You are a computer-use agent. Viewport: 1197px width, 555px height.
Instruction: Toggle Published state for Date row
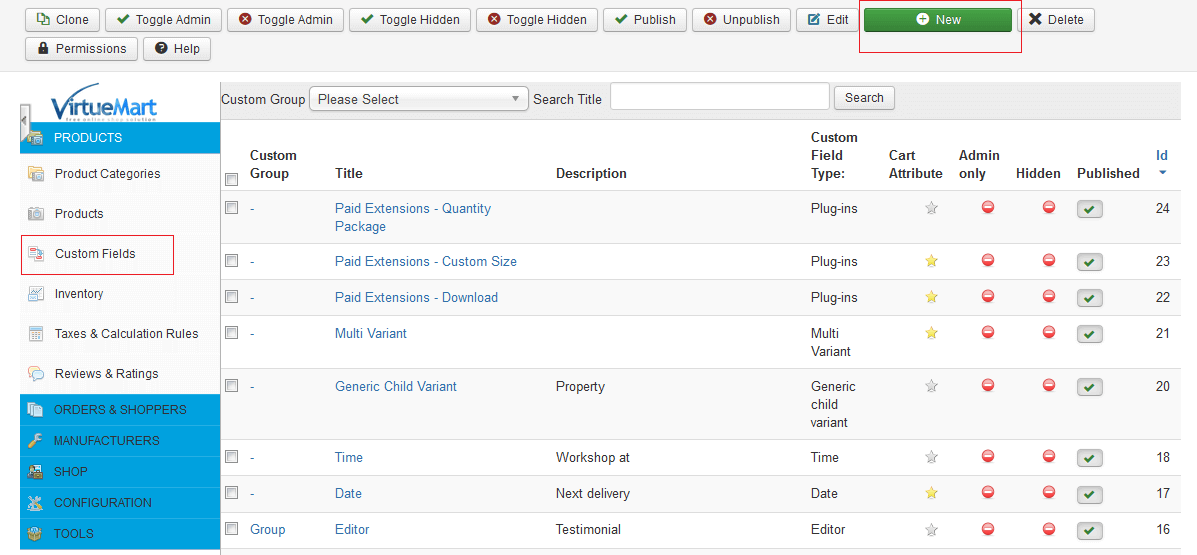click(x=1089, y=495)
